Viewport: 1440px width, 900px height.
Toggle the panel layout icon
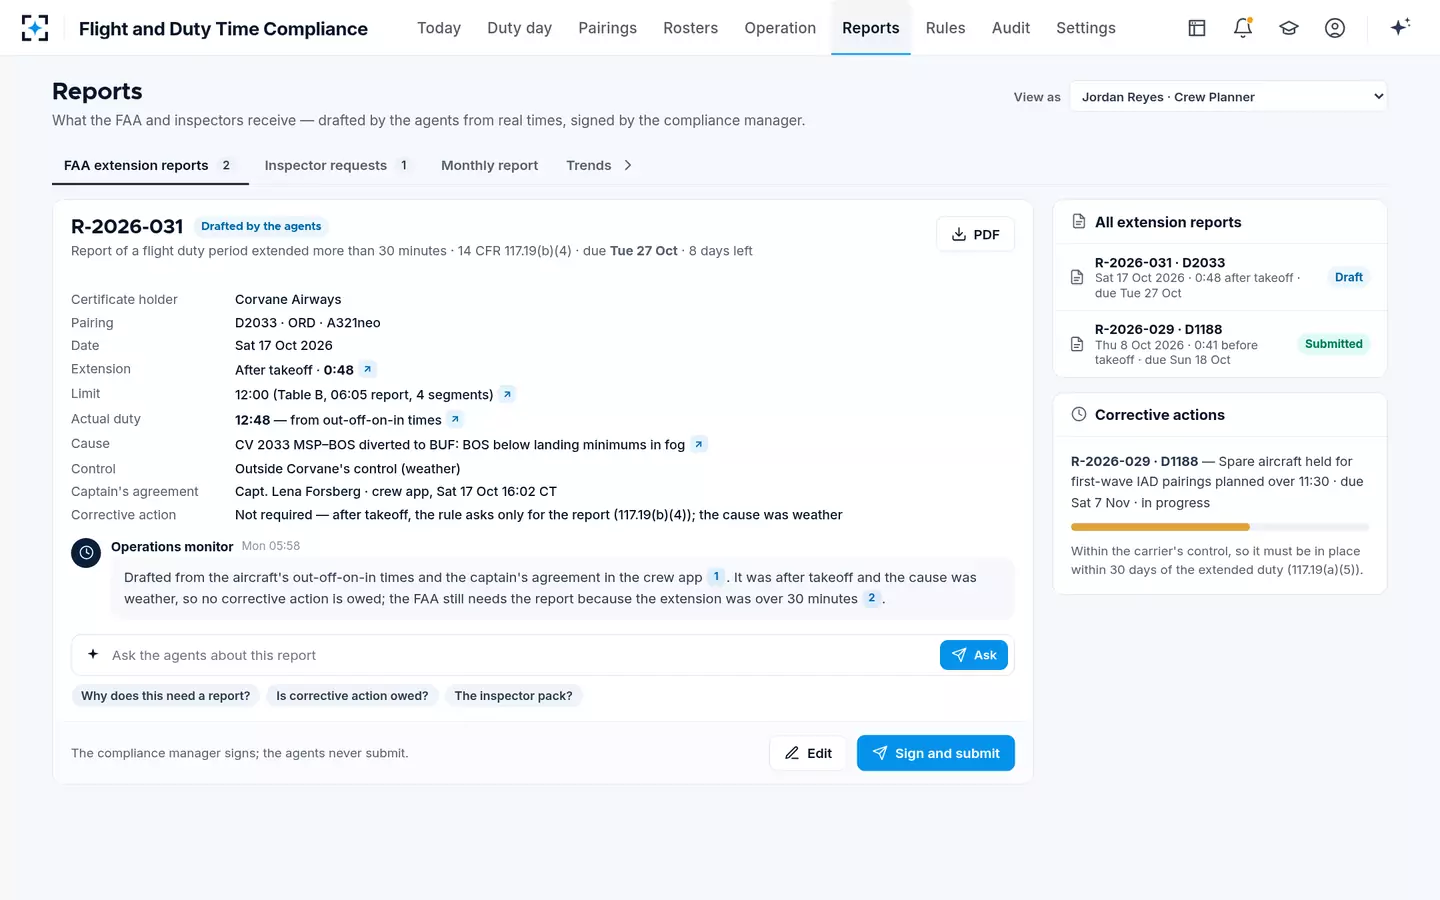click(x=1197, y=28)
